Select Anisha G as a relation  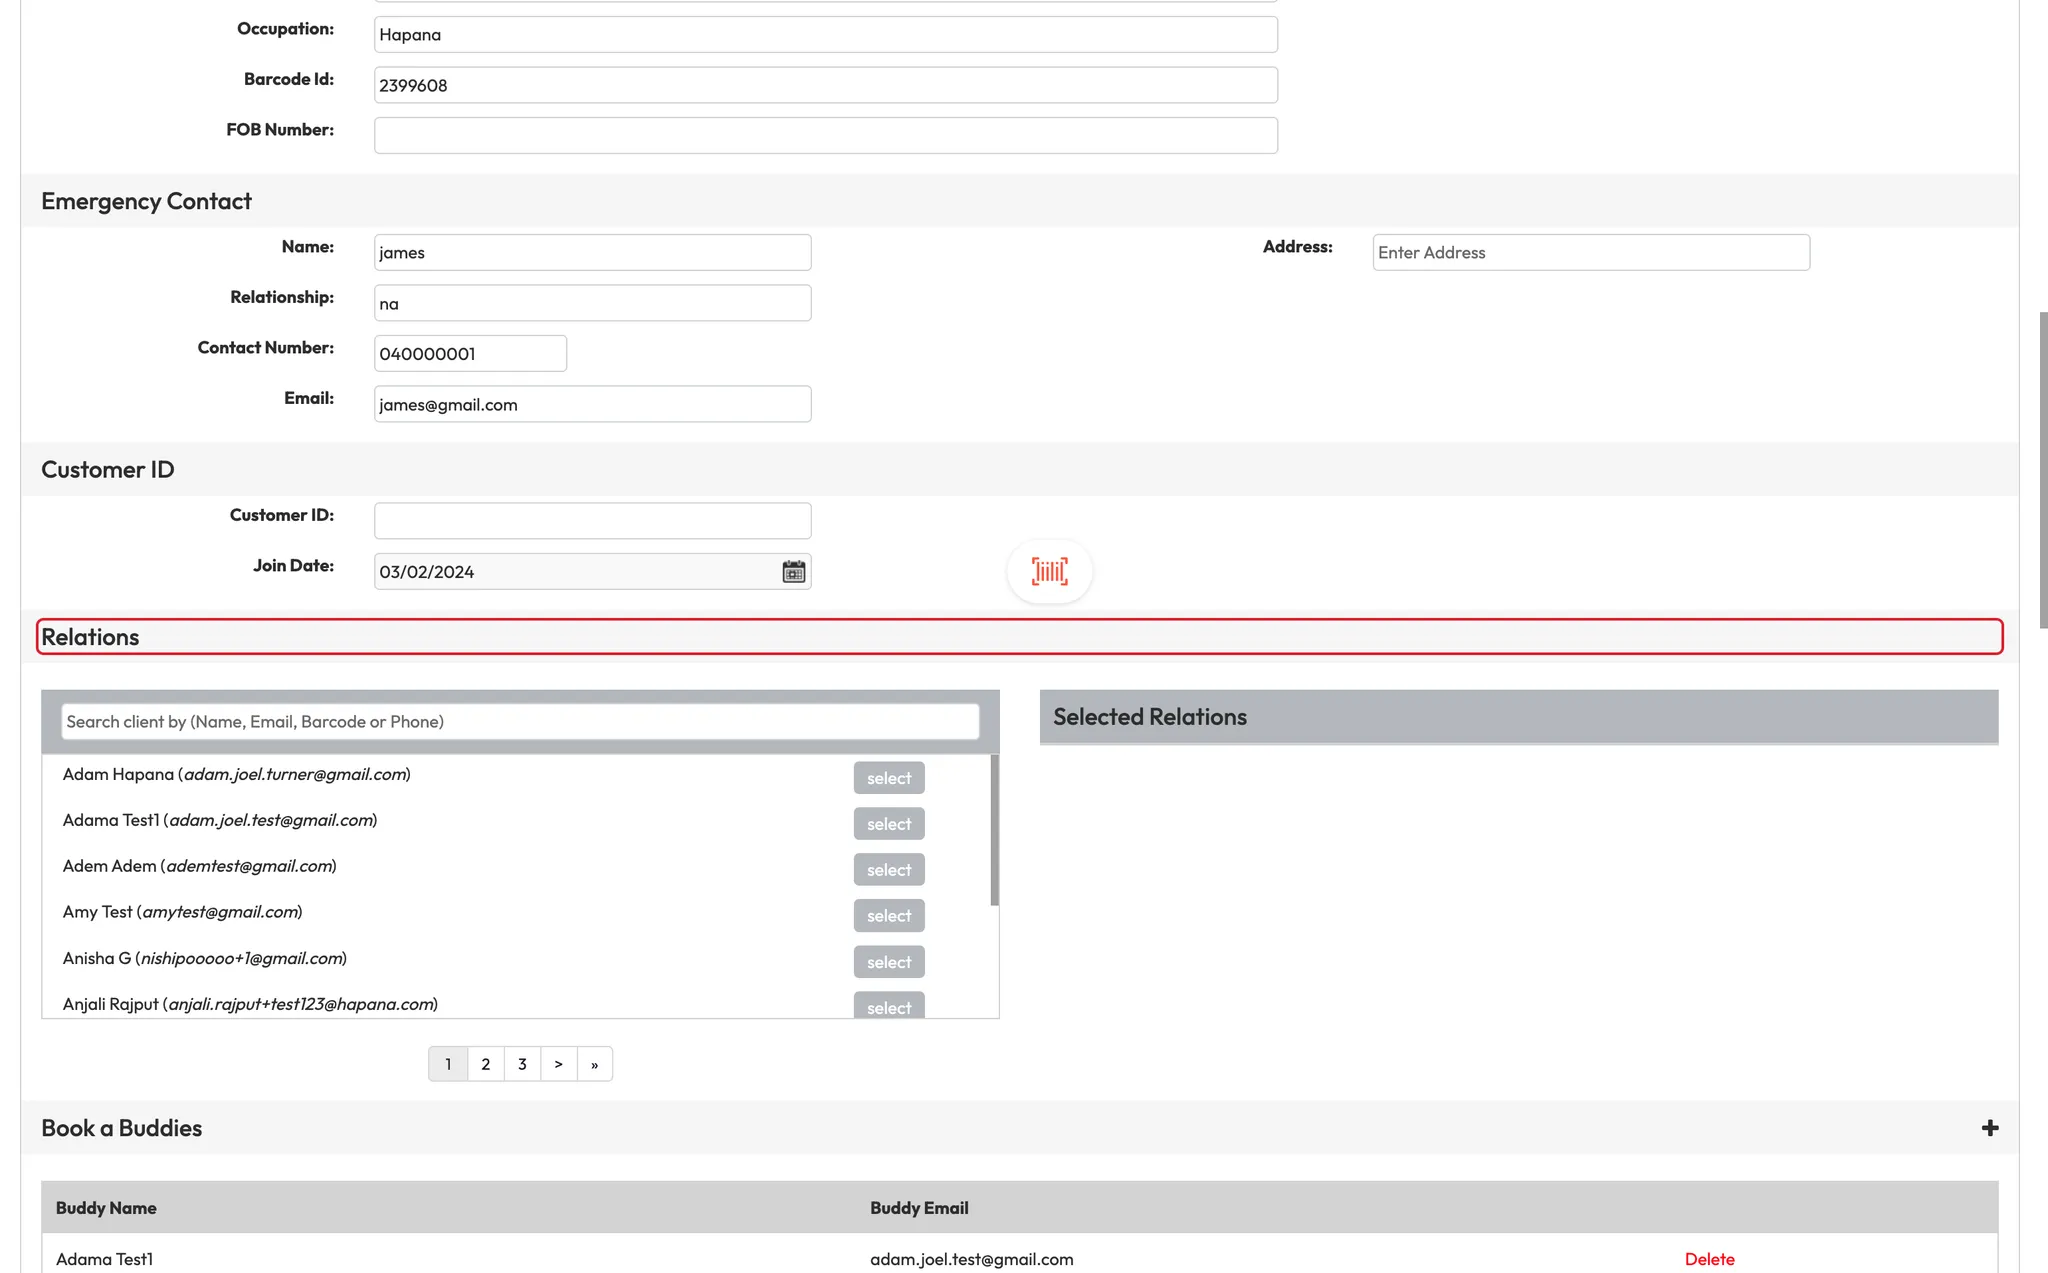tap(888, 962)
